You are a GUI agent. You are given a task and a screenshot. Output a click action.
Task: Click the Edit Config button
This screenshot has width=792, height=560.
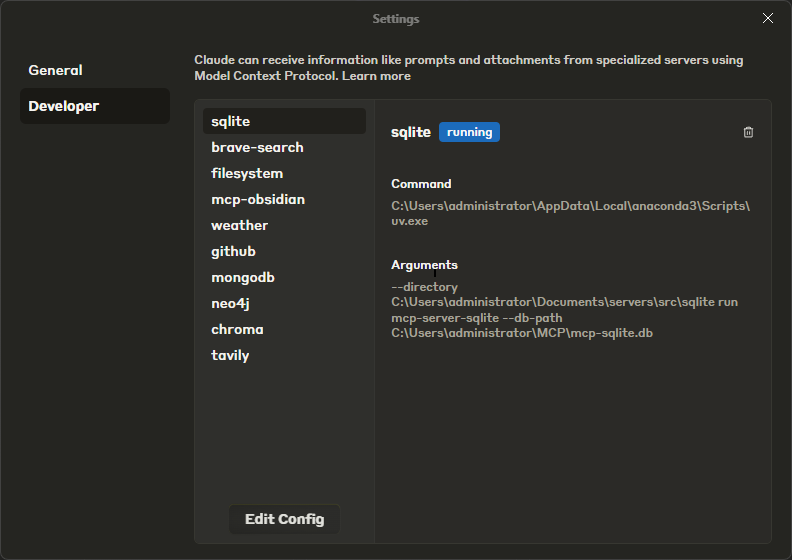tap(284, 519)
